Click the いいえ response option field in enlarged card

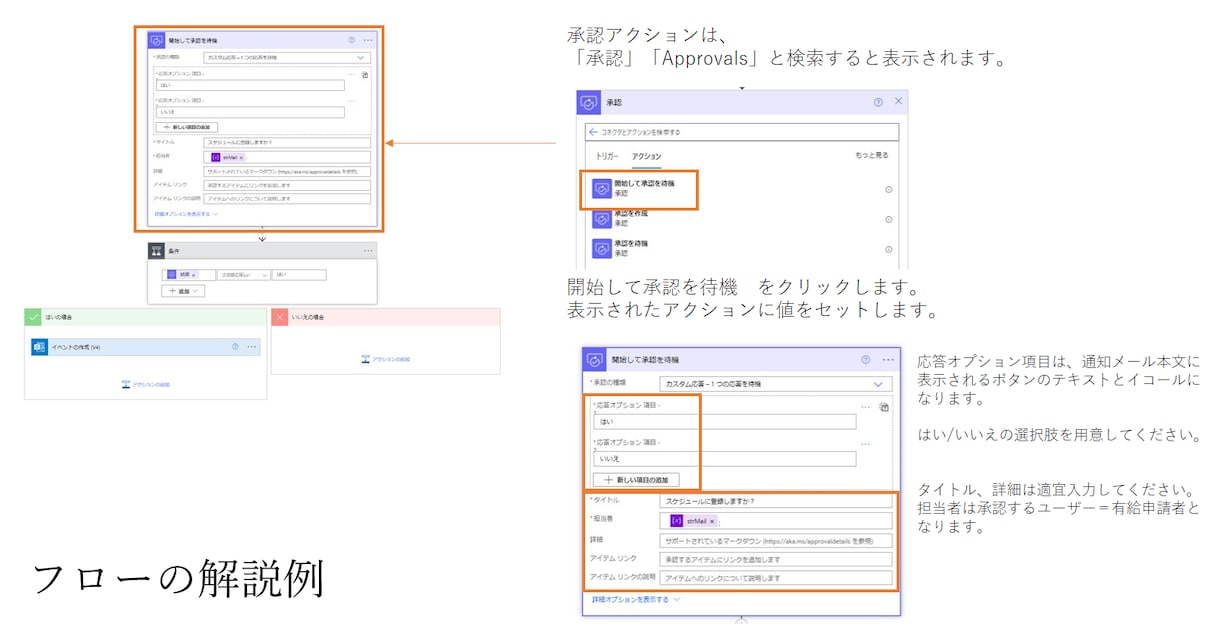pos(725,459)
